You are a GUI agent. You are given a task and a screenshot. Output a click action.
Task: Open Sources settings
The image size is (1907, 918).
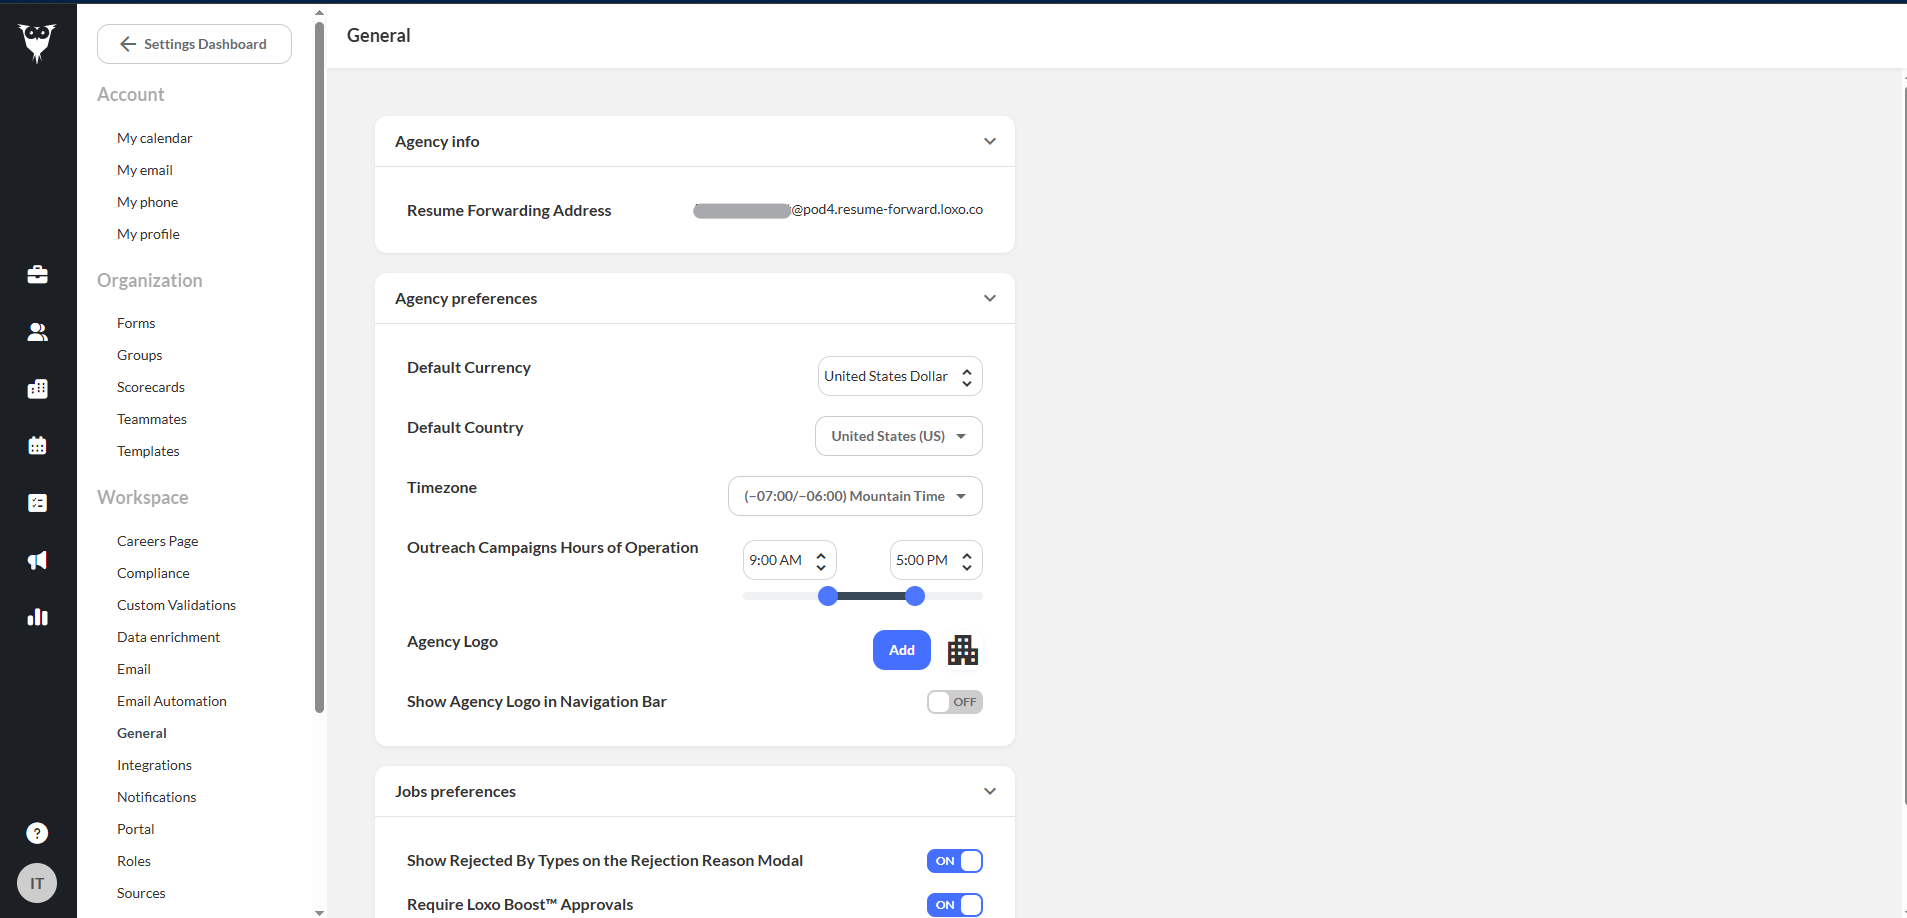coord(141,893)
